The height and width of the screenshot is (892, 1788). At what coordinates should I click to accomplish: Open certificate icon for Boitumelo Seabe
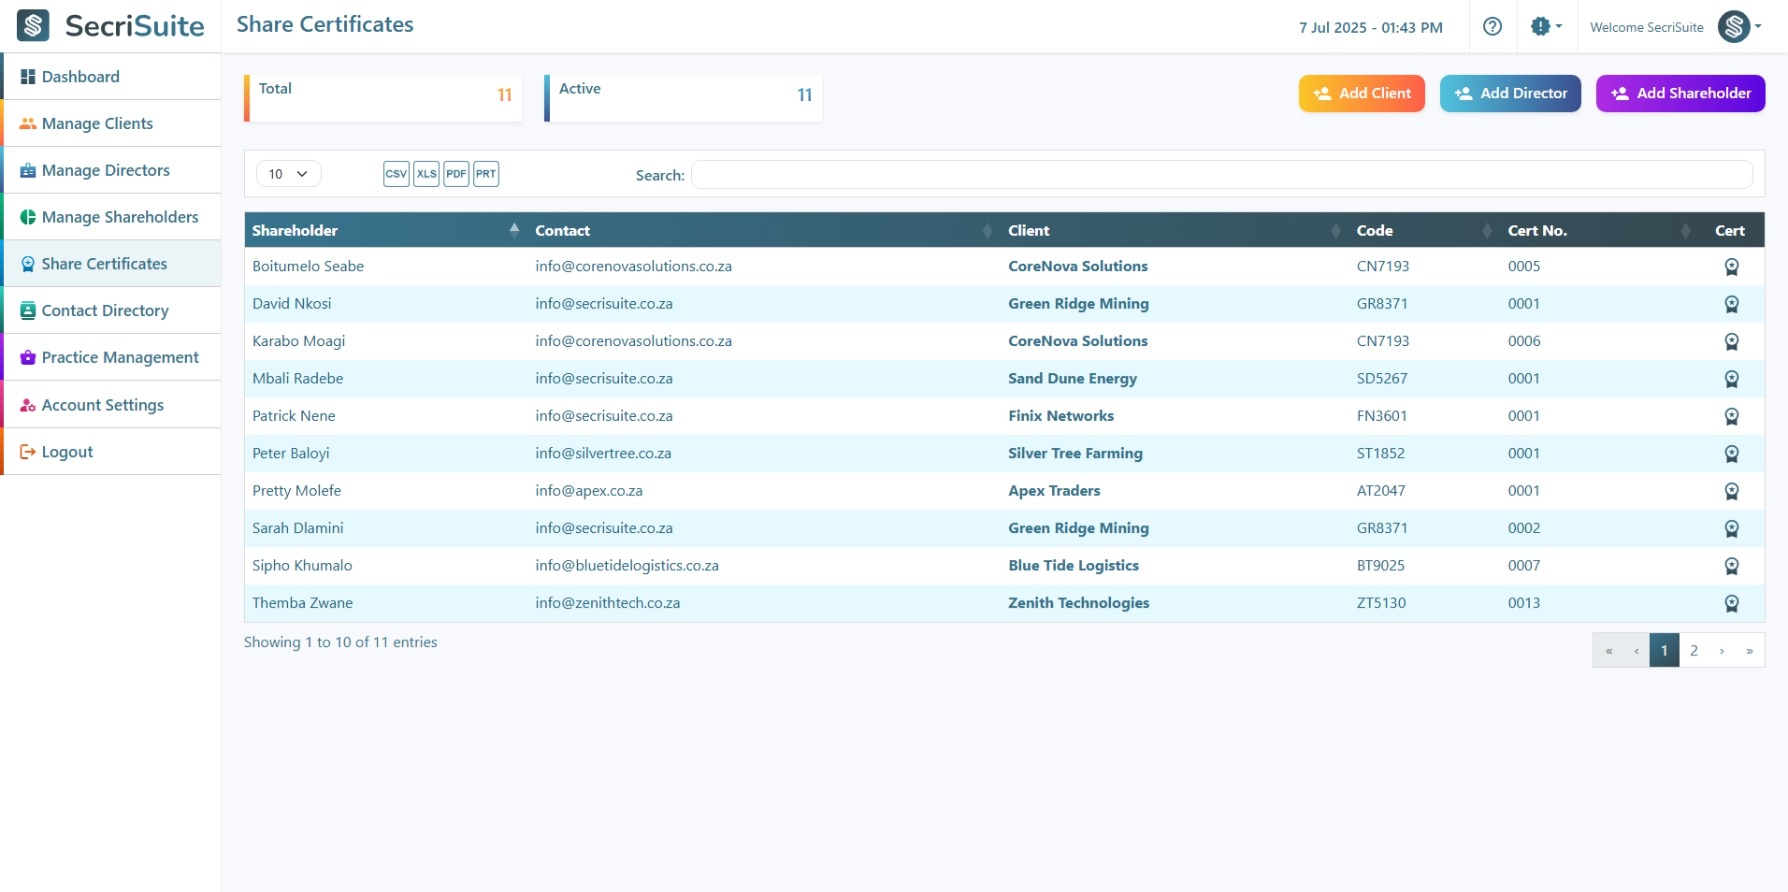1731,267
